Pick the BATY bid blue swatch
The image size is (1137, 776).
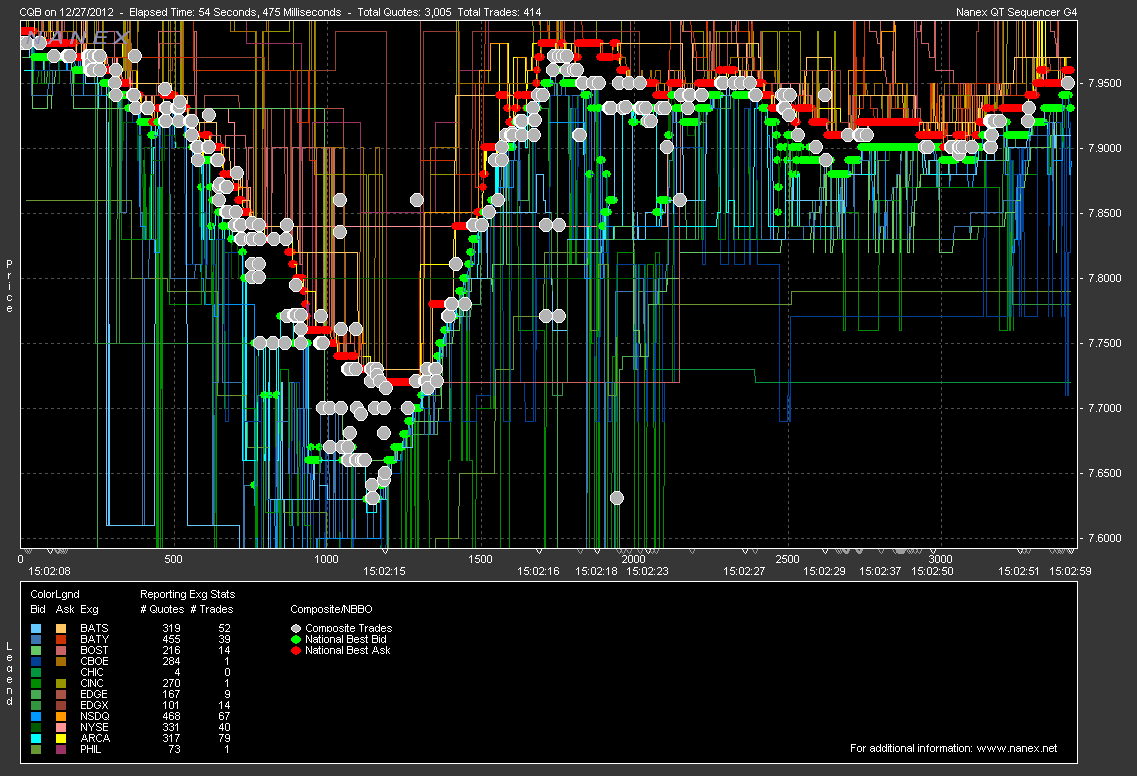(36, 639)
